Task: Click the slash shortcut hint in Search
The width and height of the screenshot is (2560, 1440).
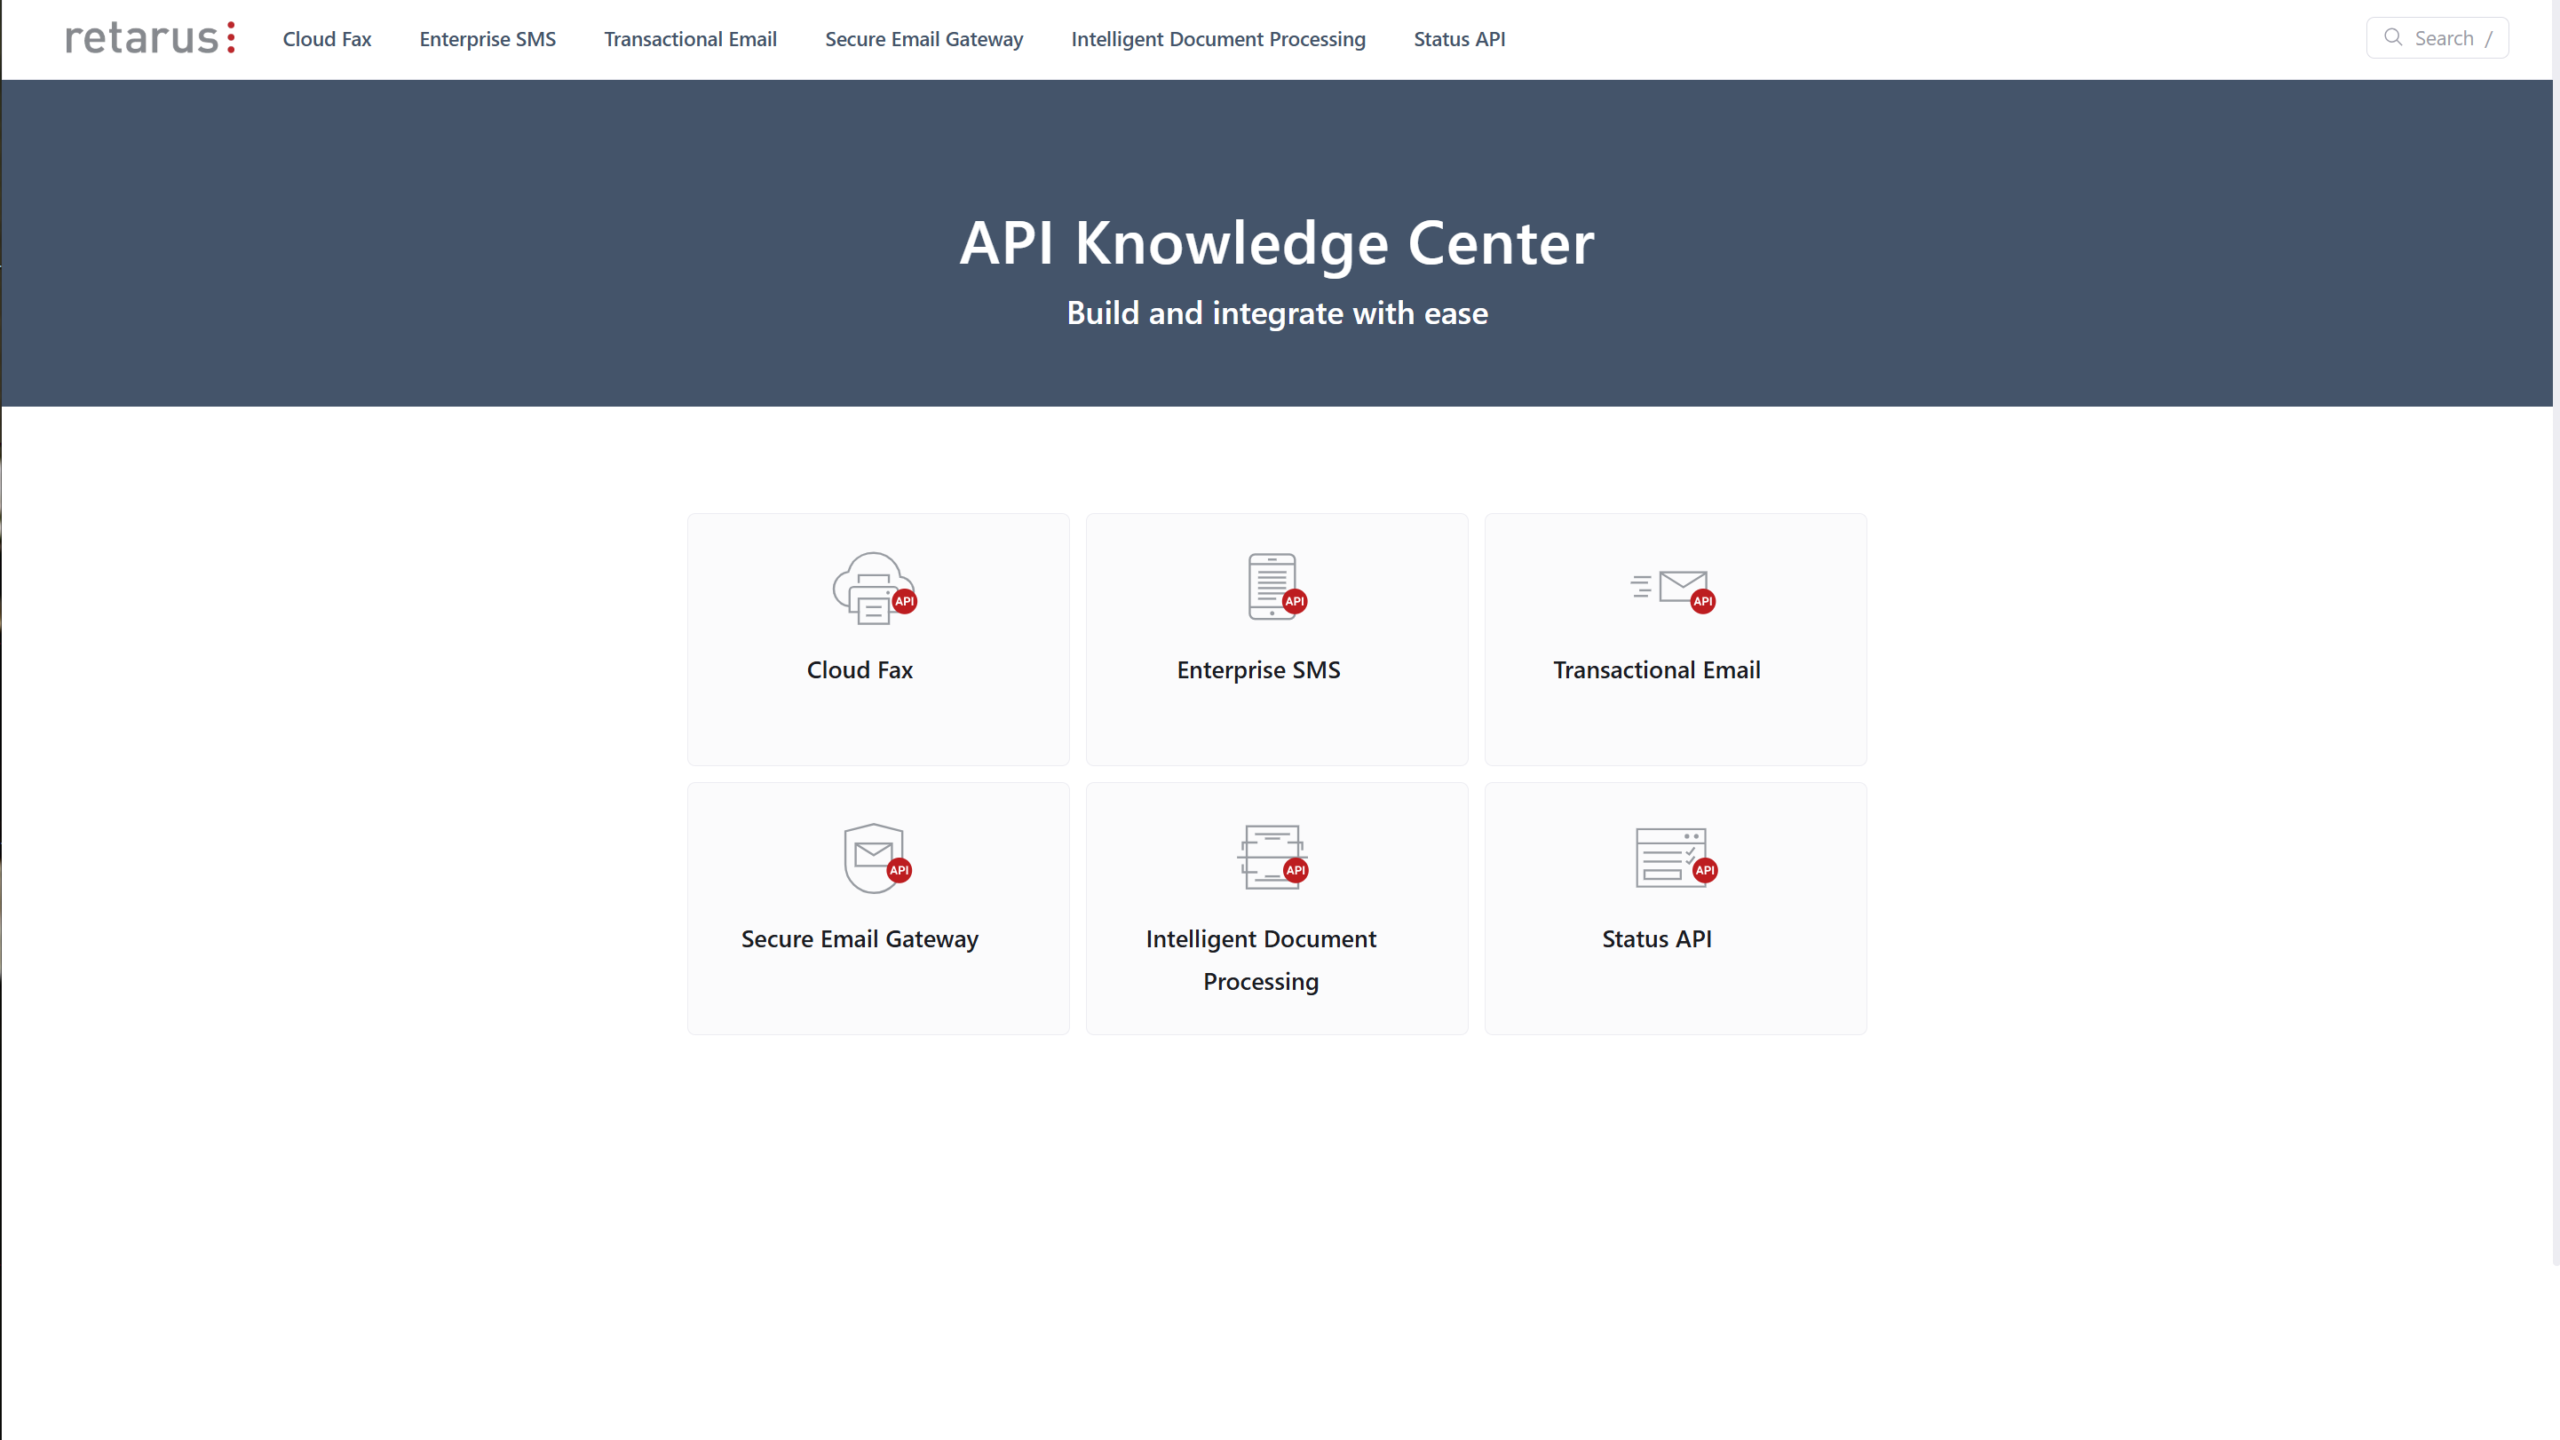Action: (x=2489, y=38)
